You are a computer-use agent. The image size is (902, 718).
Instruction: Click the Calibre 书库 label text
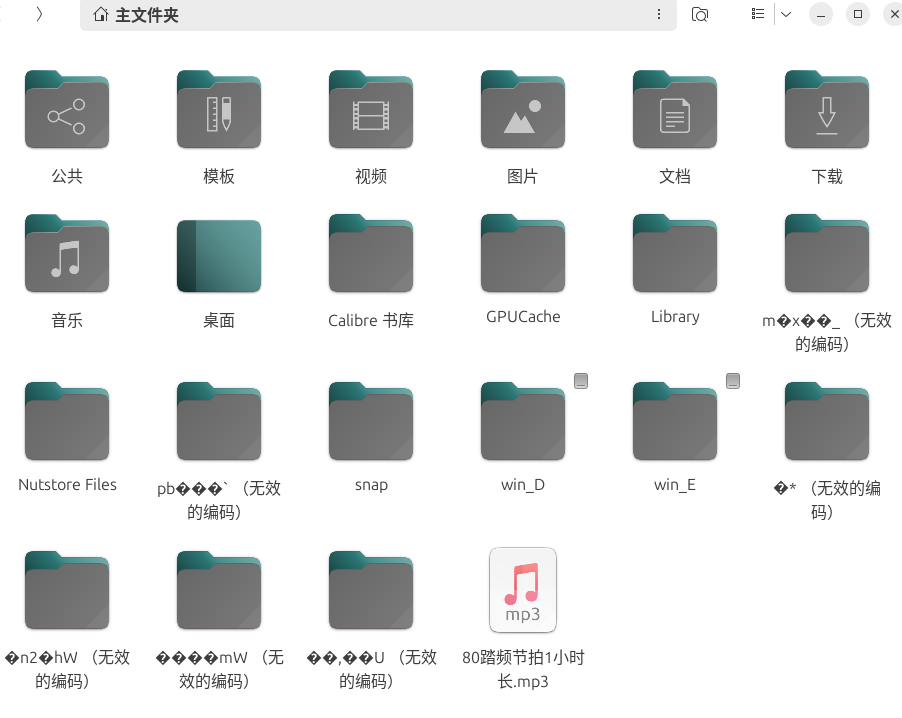pyautogui.click(x=371, y=320)
